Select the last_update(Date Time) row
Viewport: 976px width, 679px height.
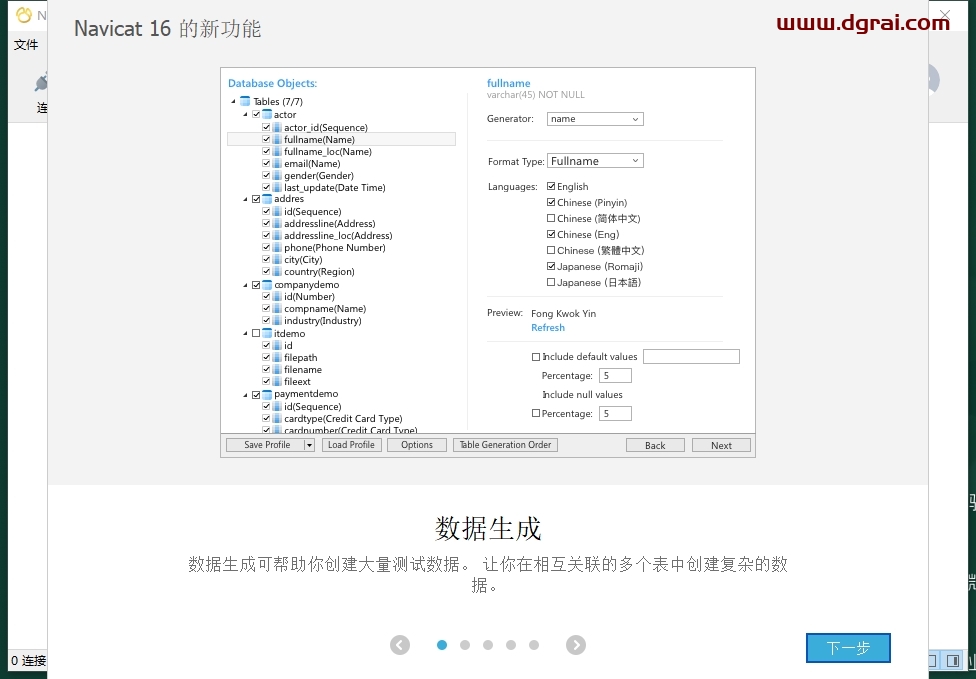tap(334, 188)
